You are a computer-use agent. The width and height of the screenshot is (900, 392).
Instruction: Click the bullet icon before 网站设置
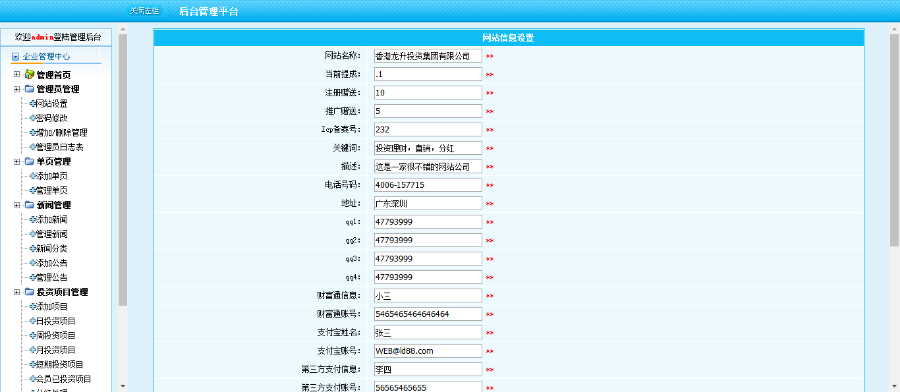coord(32,104)
